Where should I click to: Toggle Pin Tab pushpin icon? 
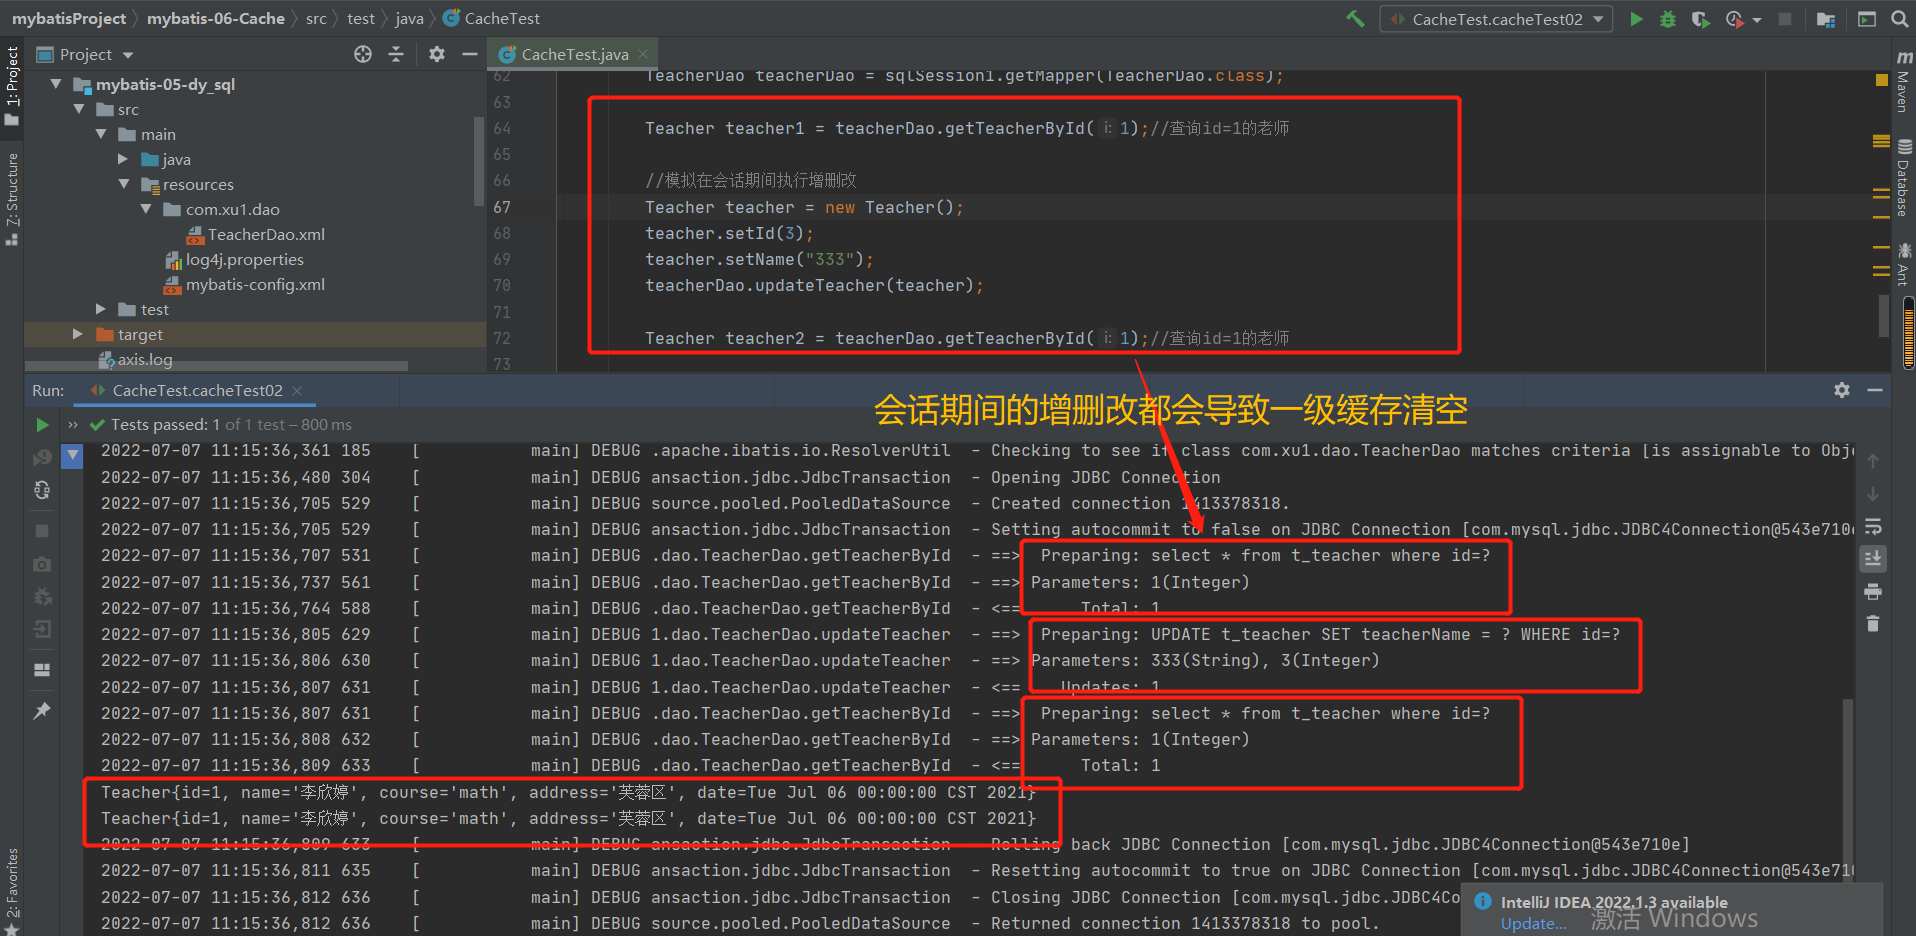click(42, 711)
